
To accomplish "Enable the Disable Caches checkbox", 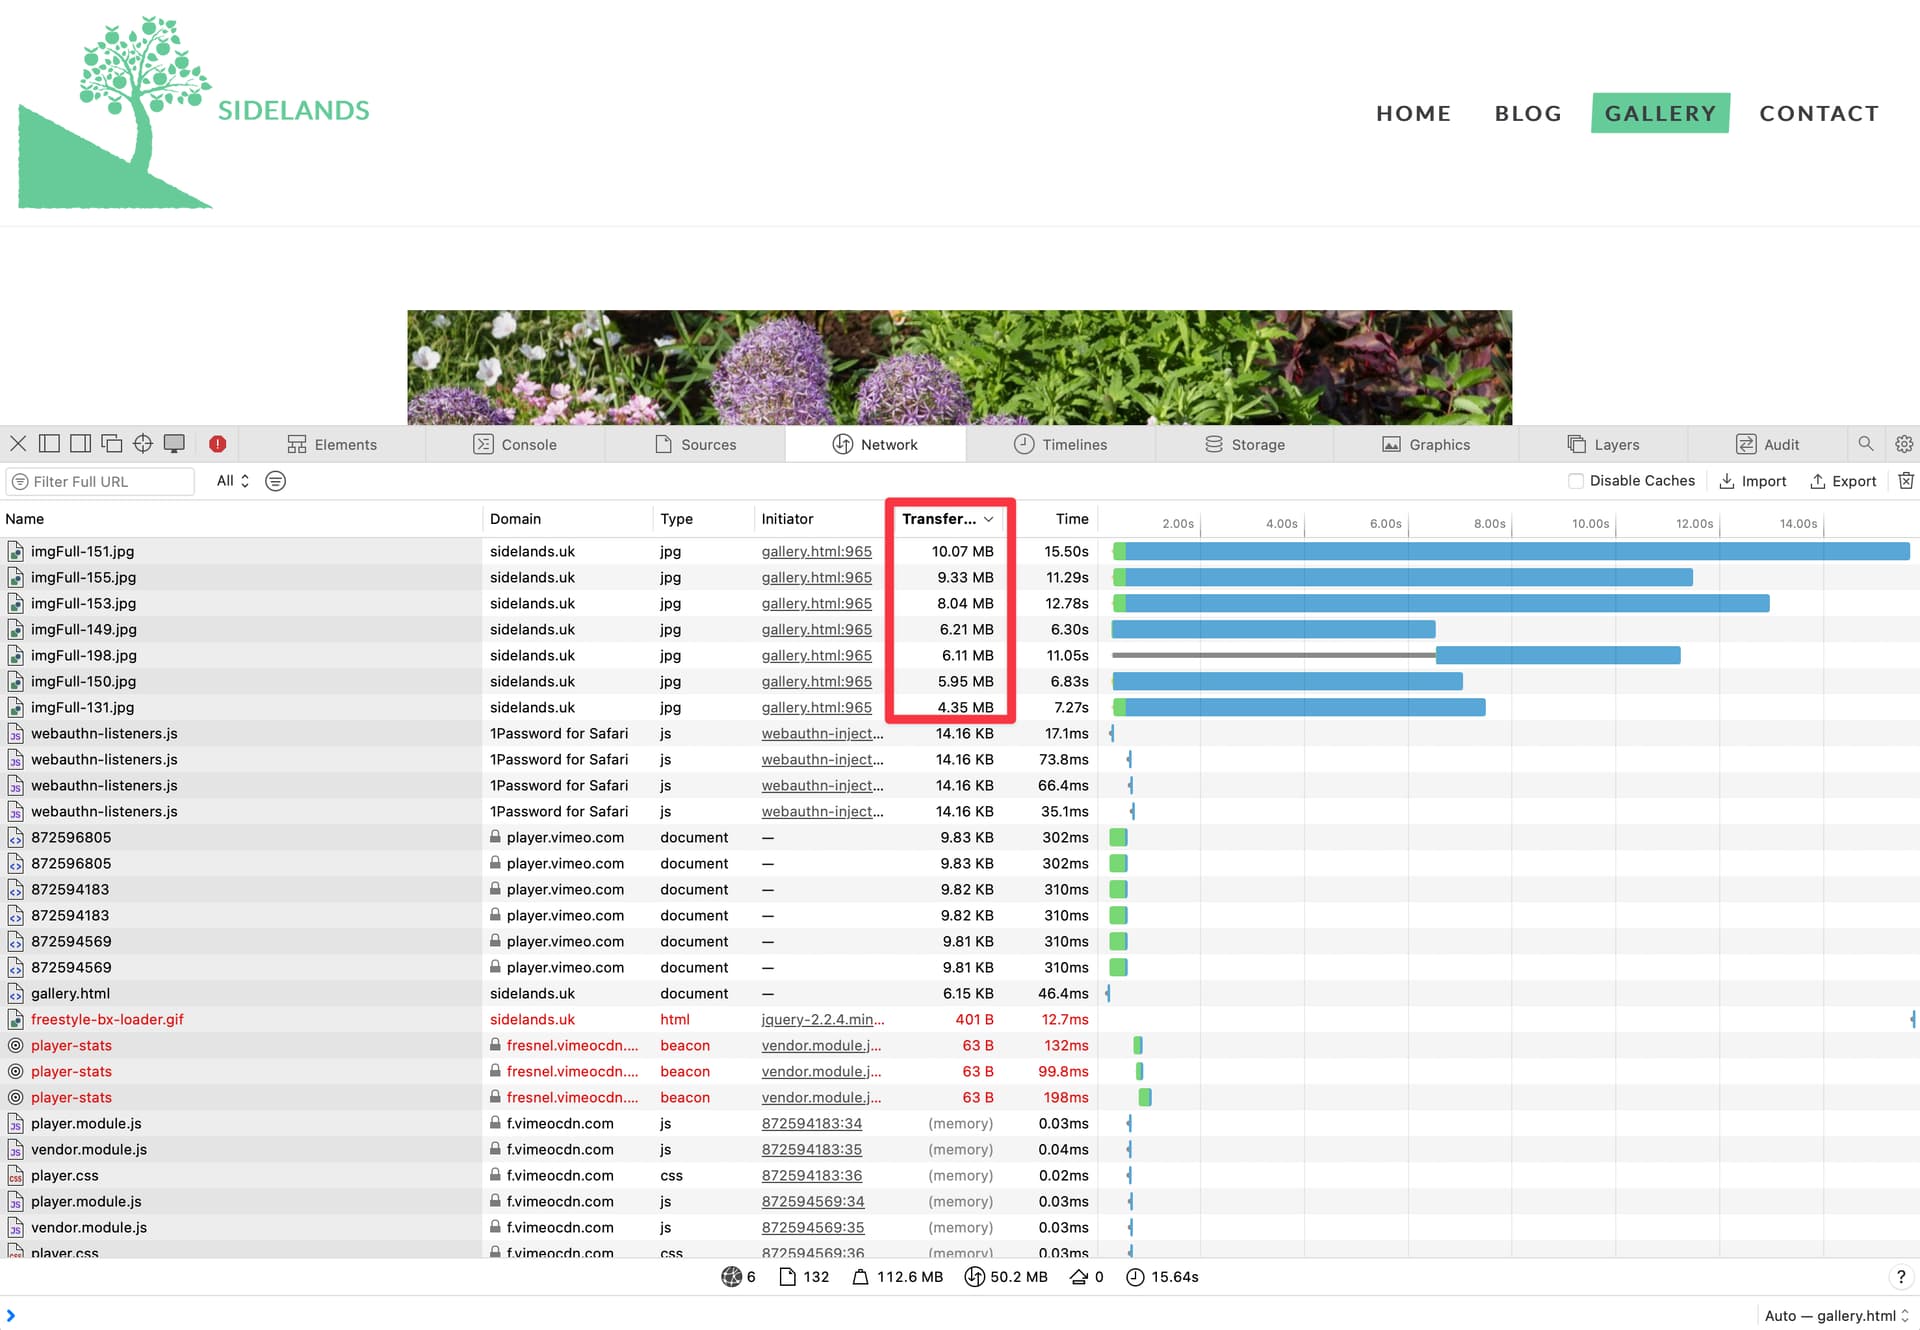I will [x=1576, y=481].
